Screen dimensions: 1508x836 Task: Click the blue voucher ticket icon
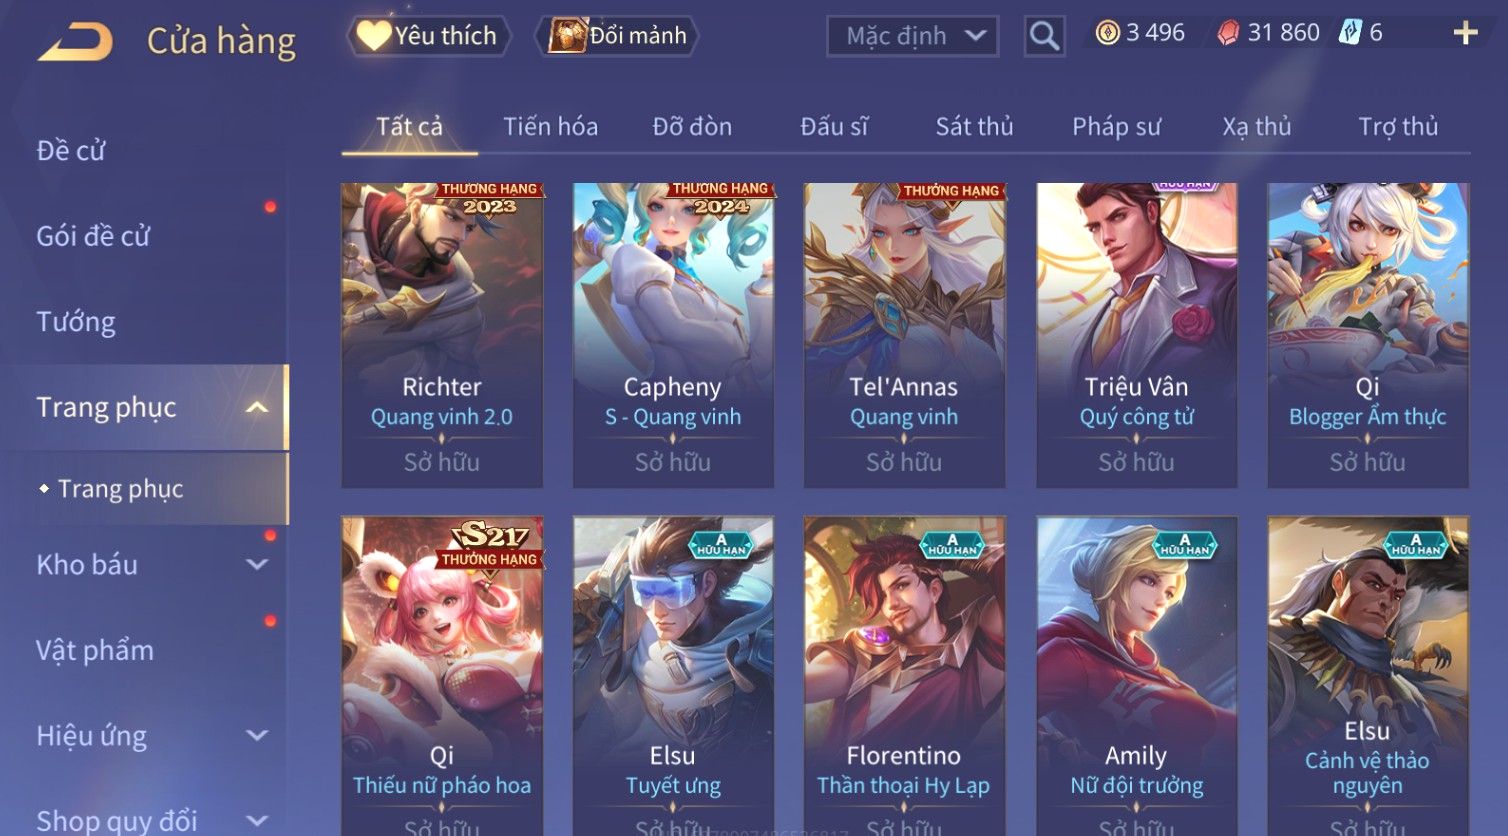1350,33
